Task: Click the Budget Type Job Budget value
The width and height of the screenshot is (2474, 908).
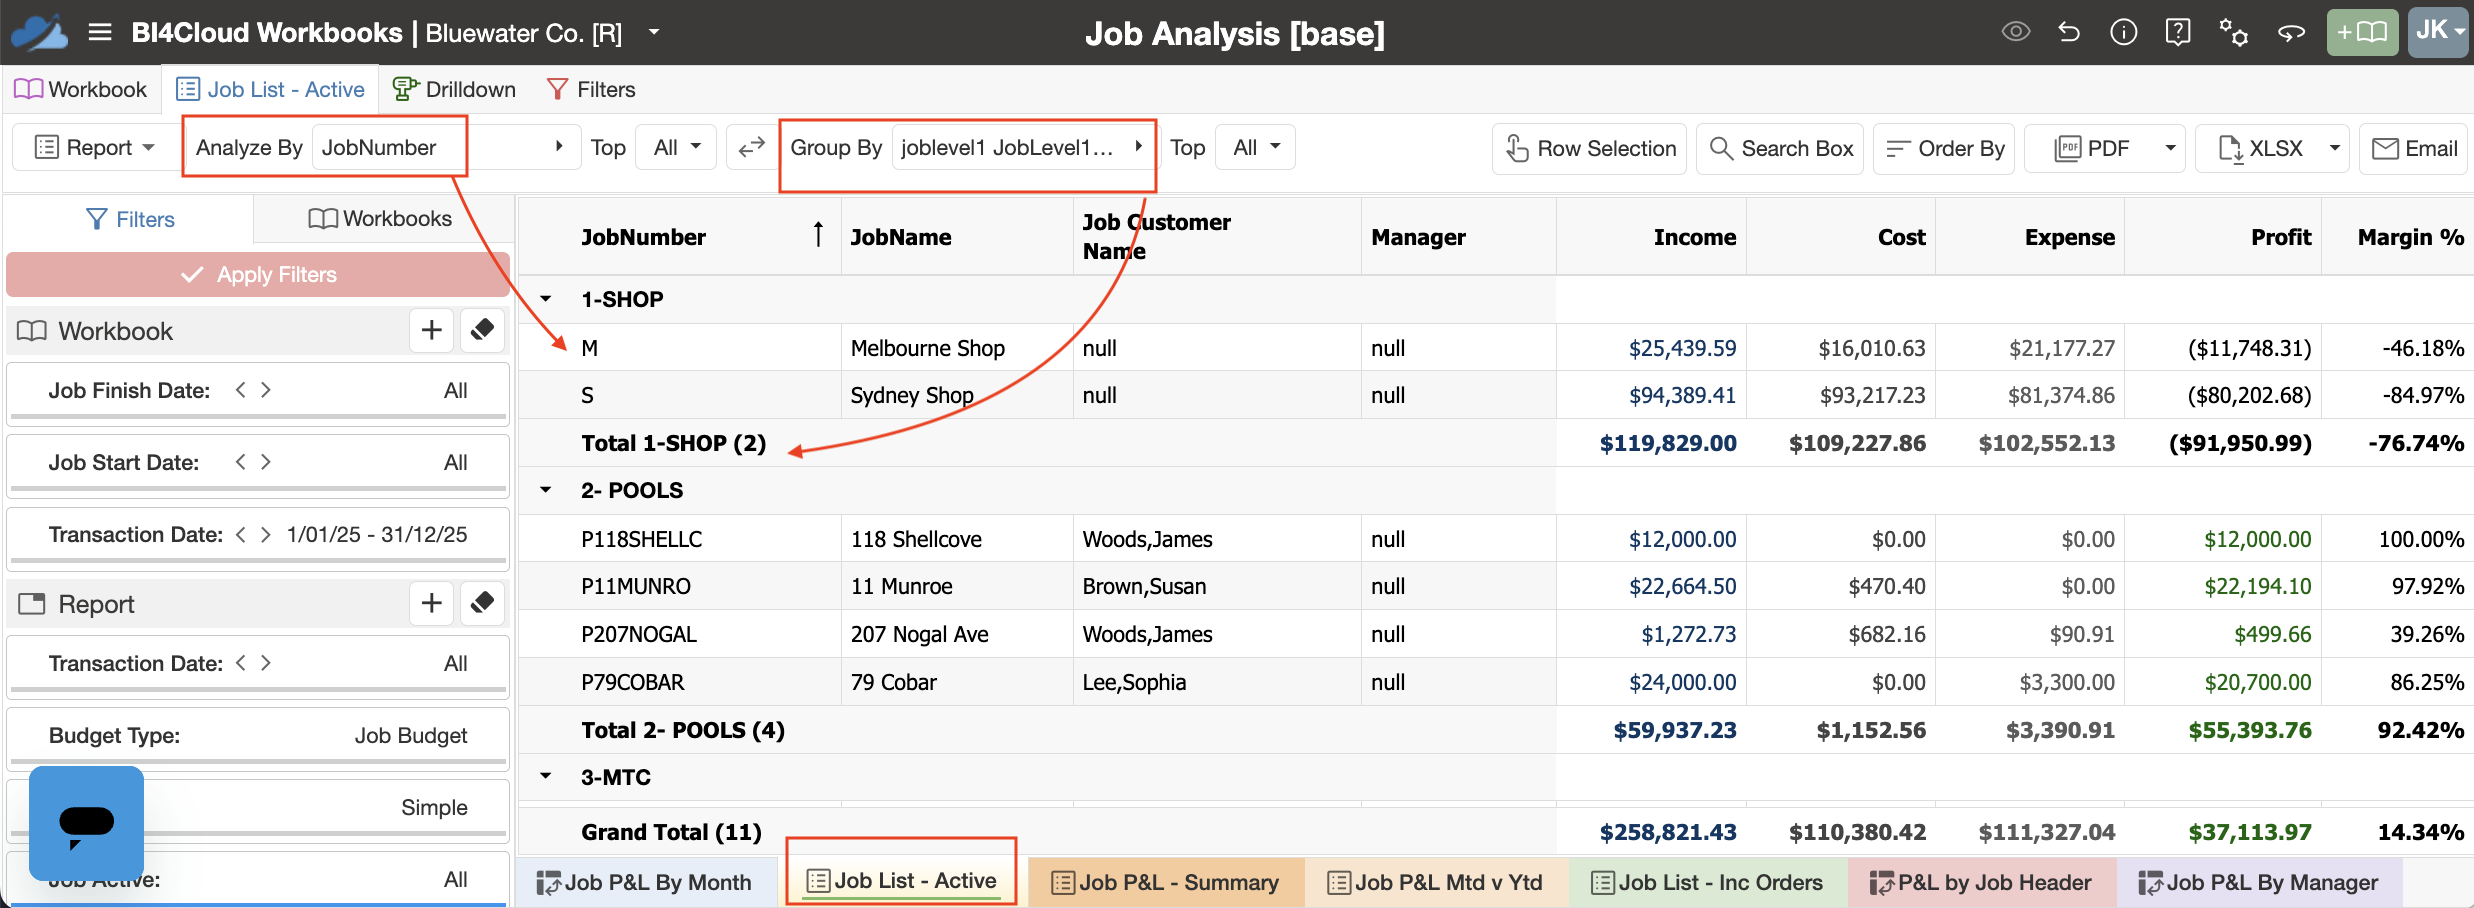Action: coord(410,736)
